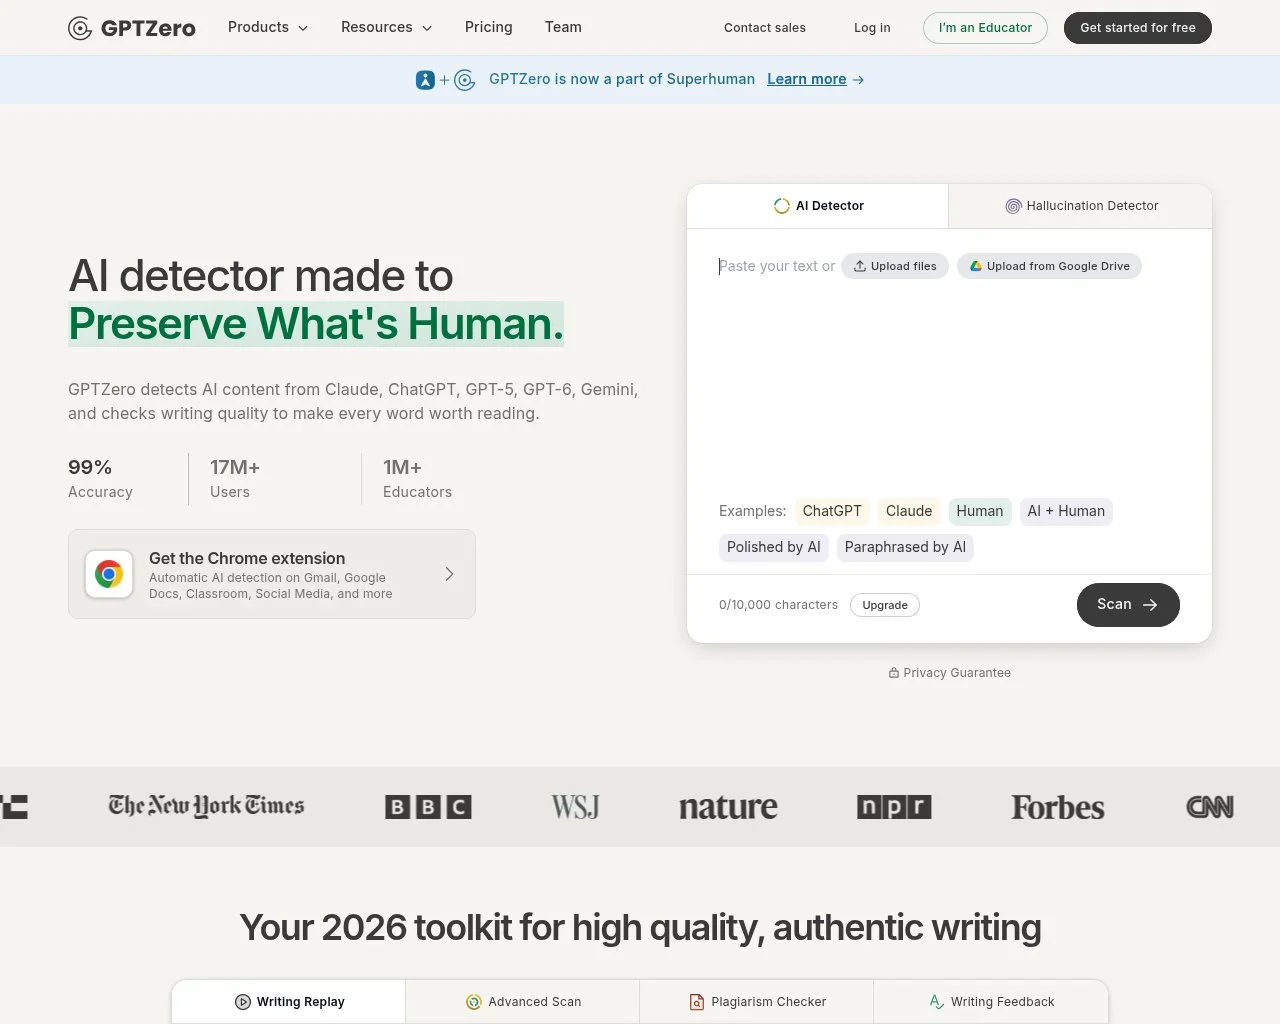Click The New York Times logo
The height and width of the screenshot is (1024, 1280).
coord(206,806)
